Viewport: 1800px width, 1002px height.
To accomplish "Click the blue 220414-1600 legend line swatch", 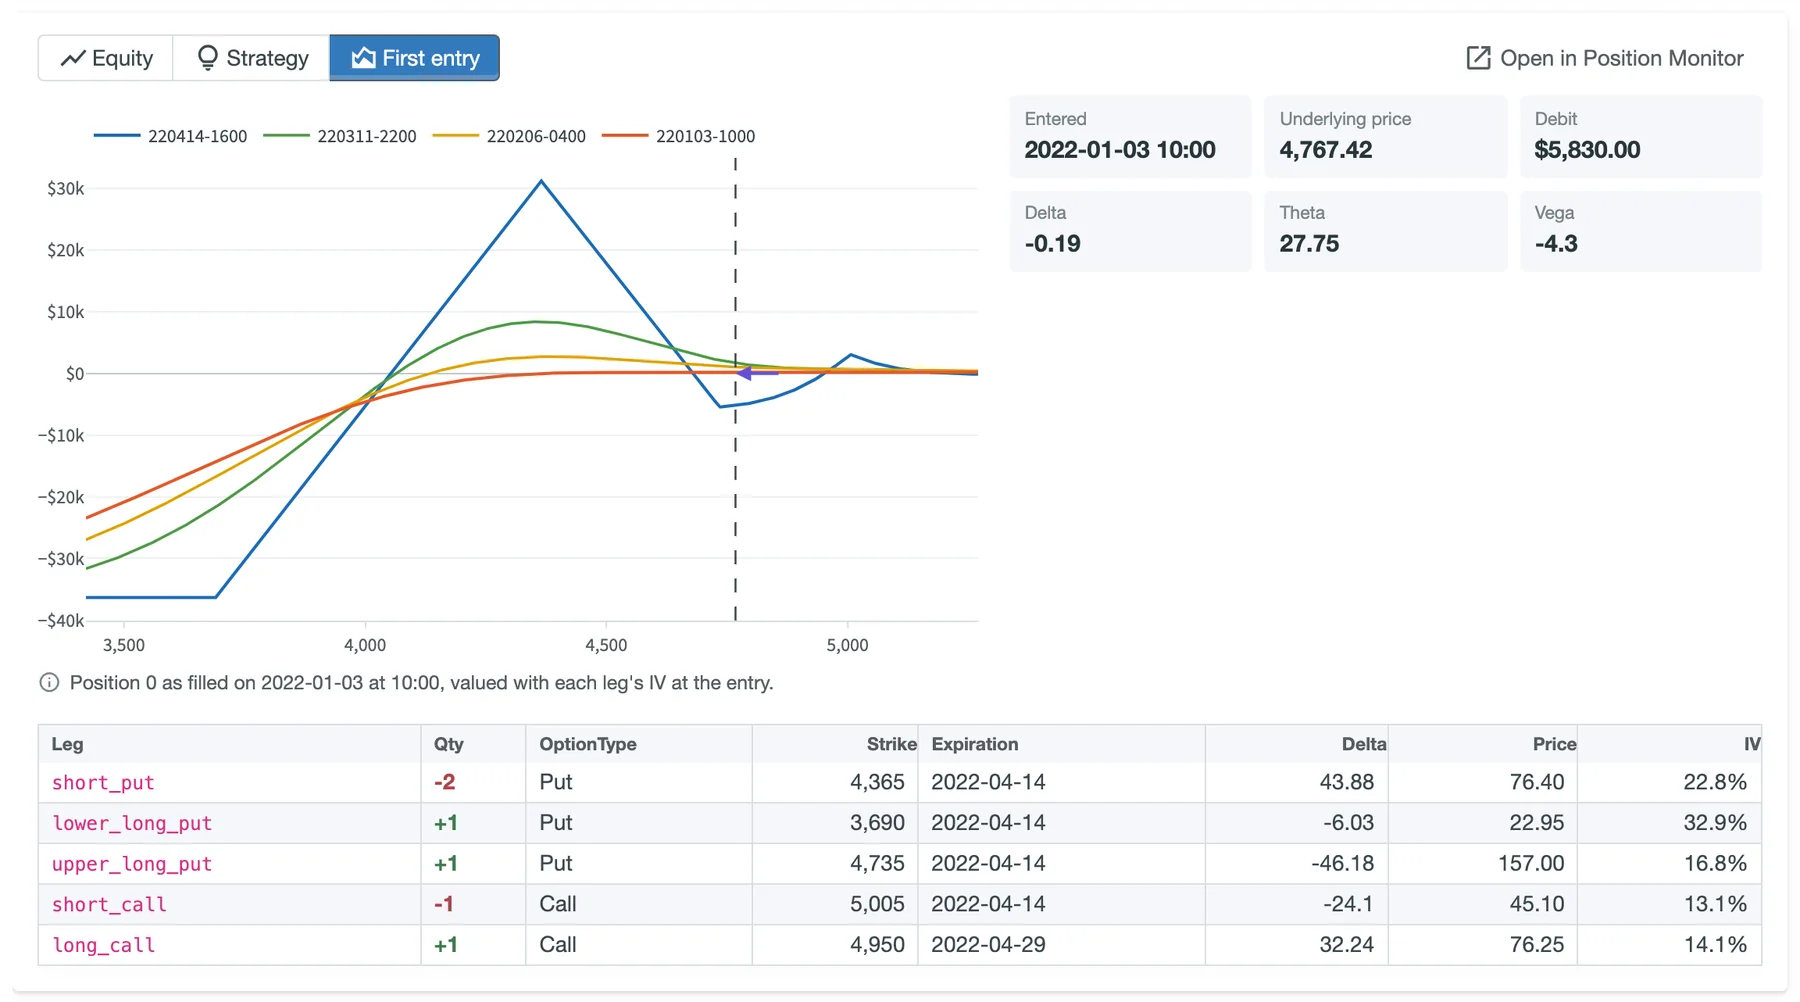I will [x=116, y=136].
